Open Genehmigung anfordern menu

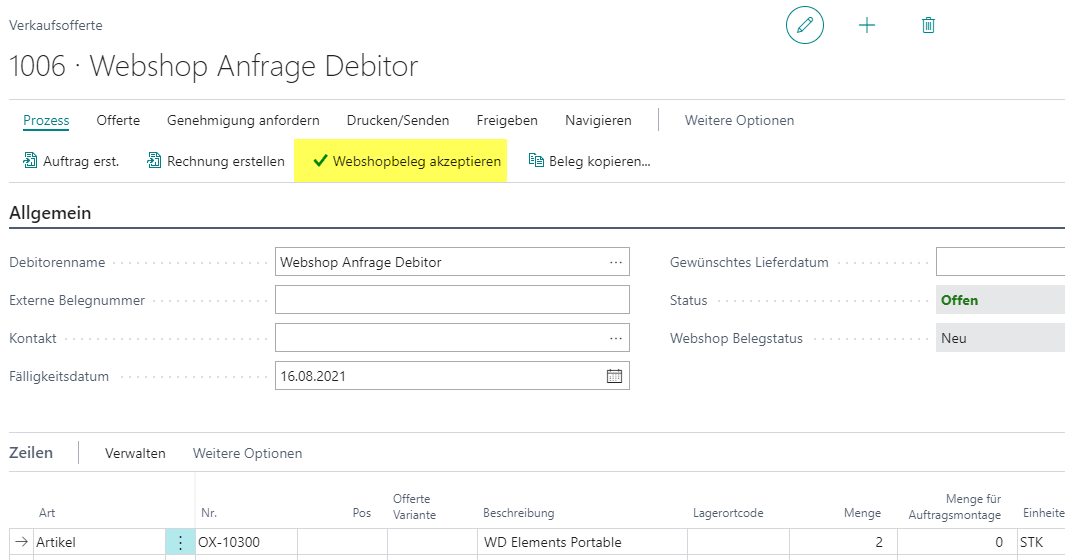coord(243,120)
